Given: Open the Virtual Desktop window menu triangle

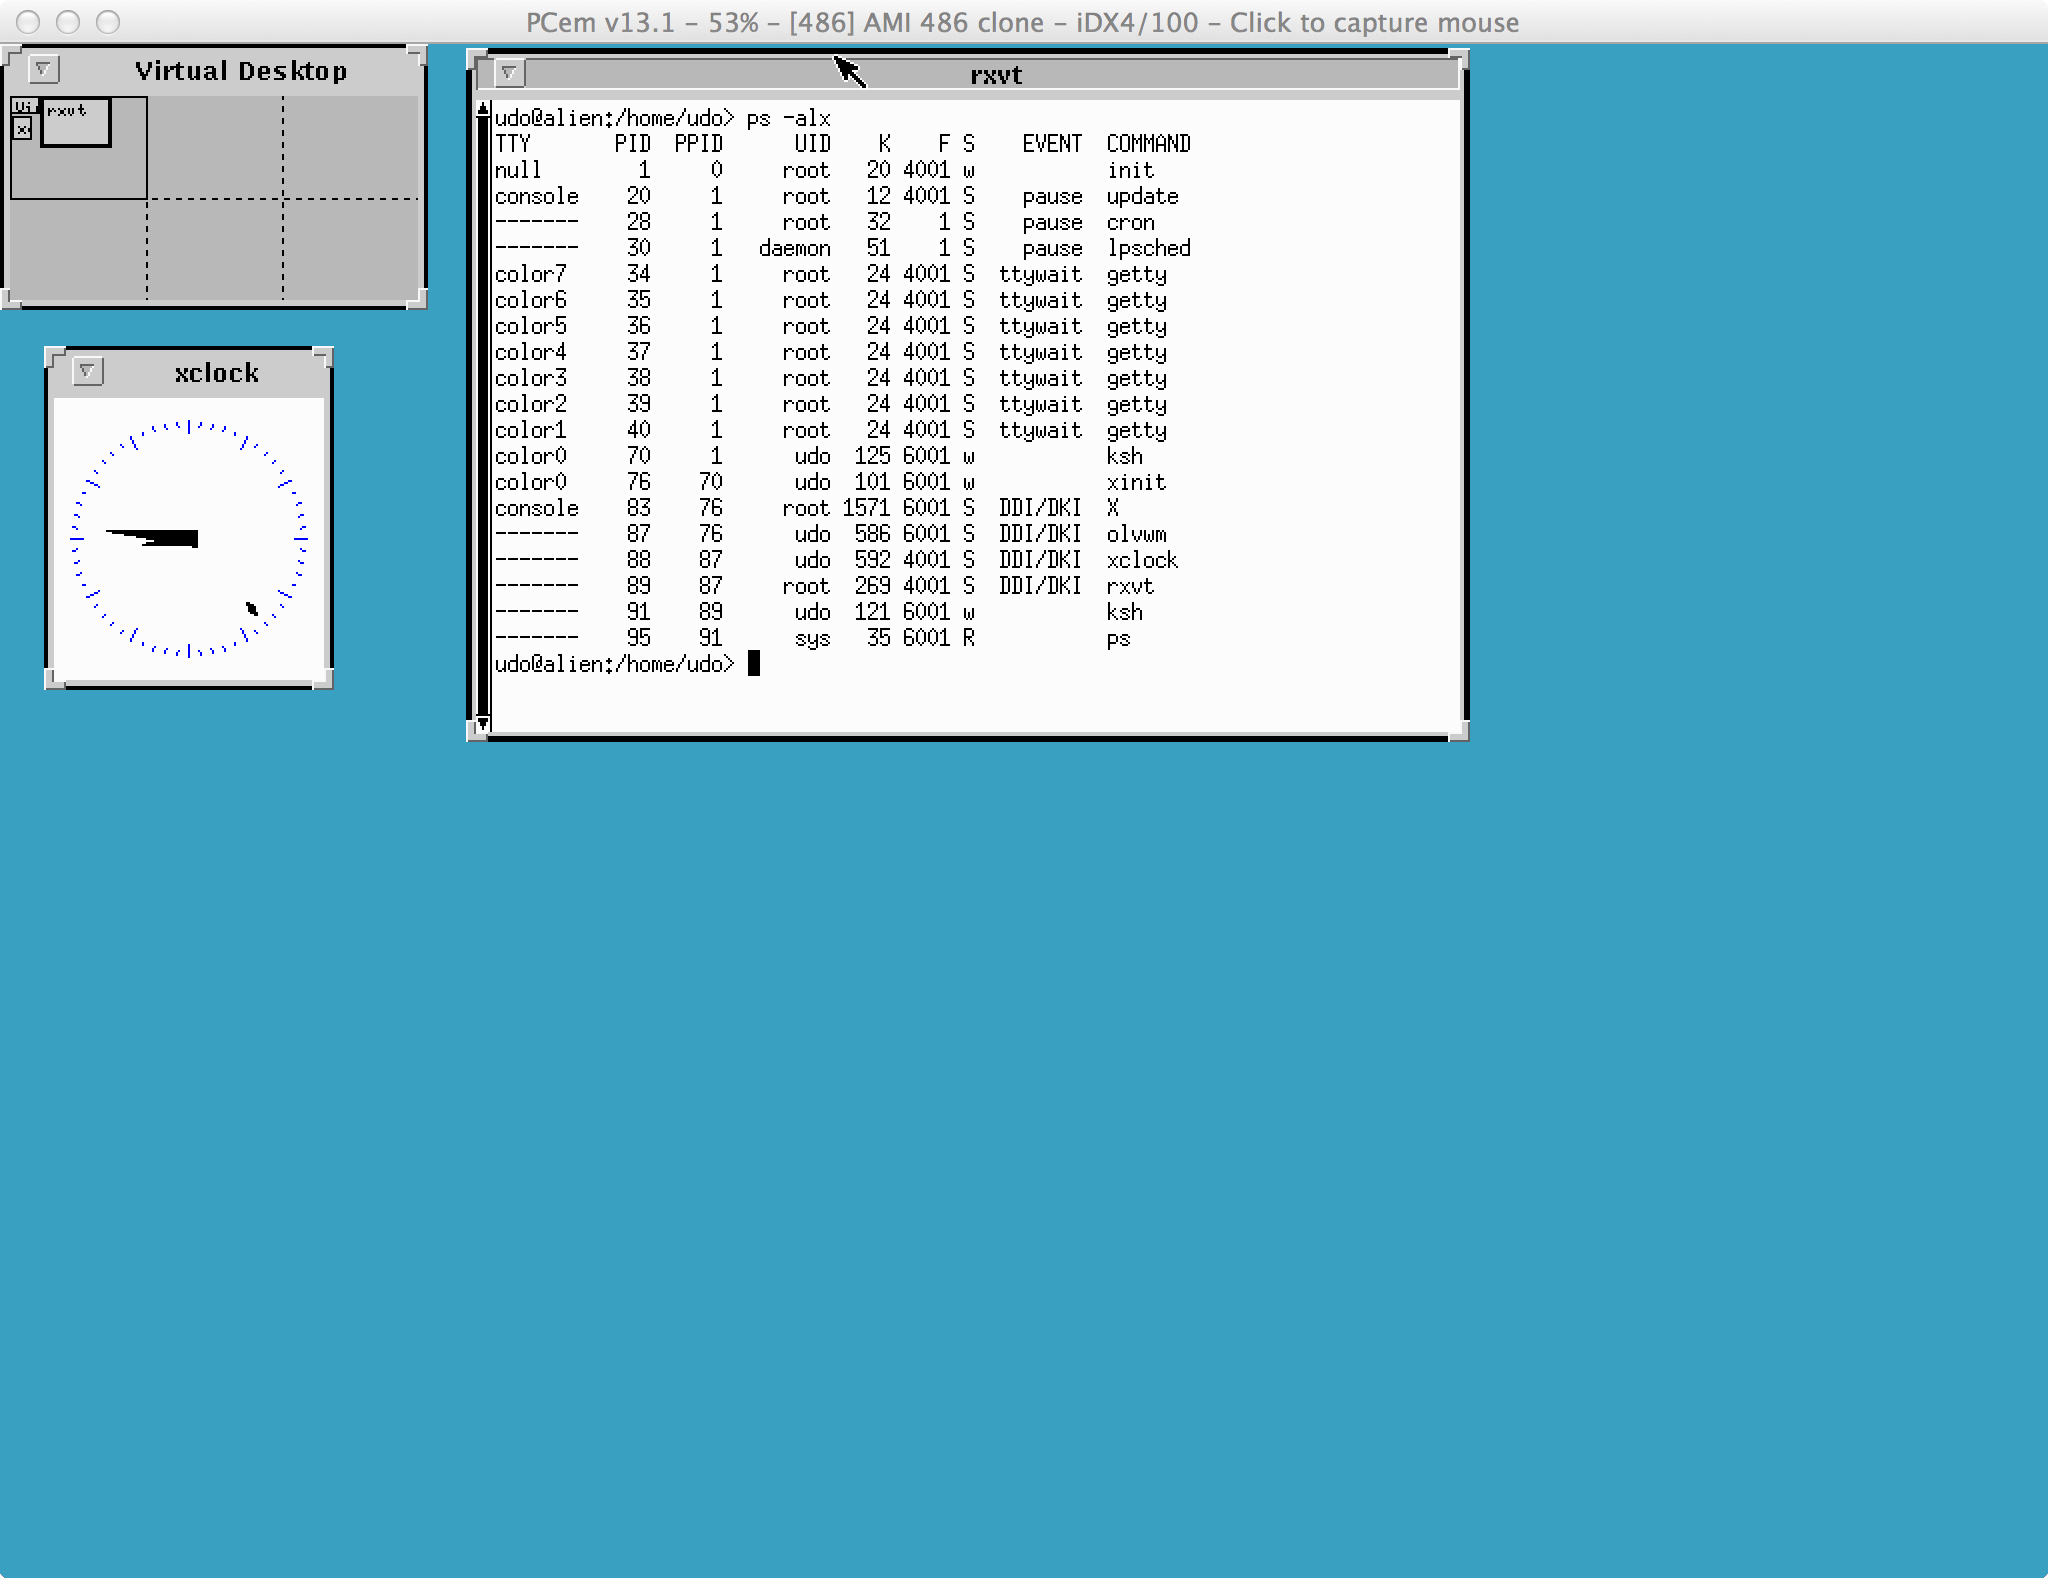Looking at the screenshot, I should click(42, 68).
